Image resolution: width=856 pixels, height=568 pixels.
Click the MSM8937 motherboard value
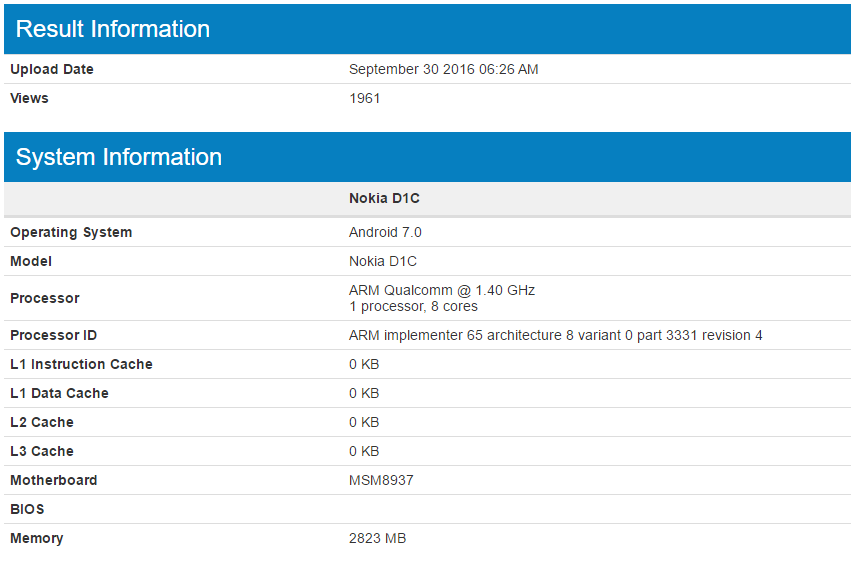[x=381, y=480]
